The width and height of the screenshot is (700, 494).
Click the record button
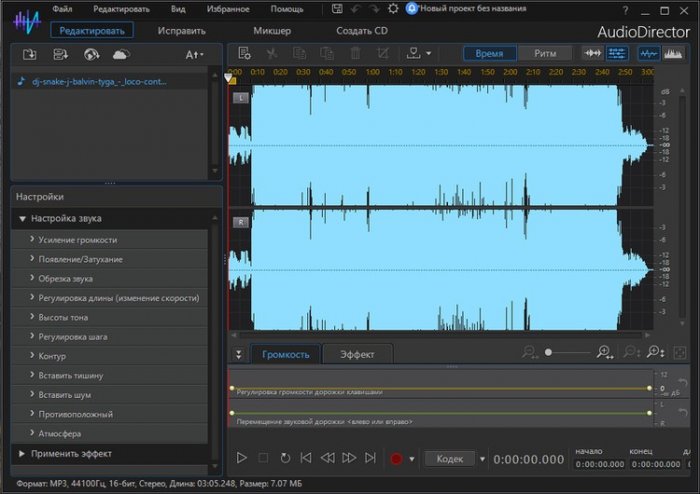click(396, 458)
